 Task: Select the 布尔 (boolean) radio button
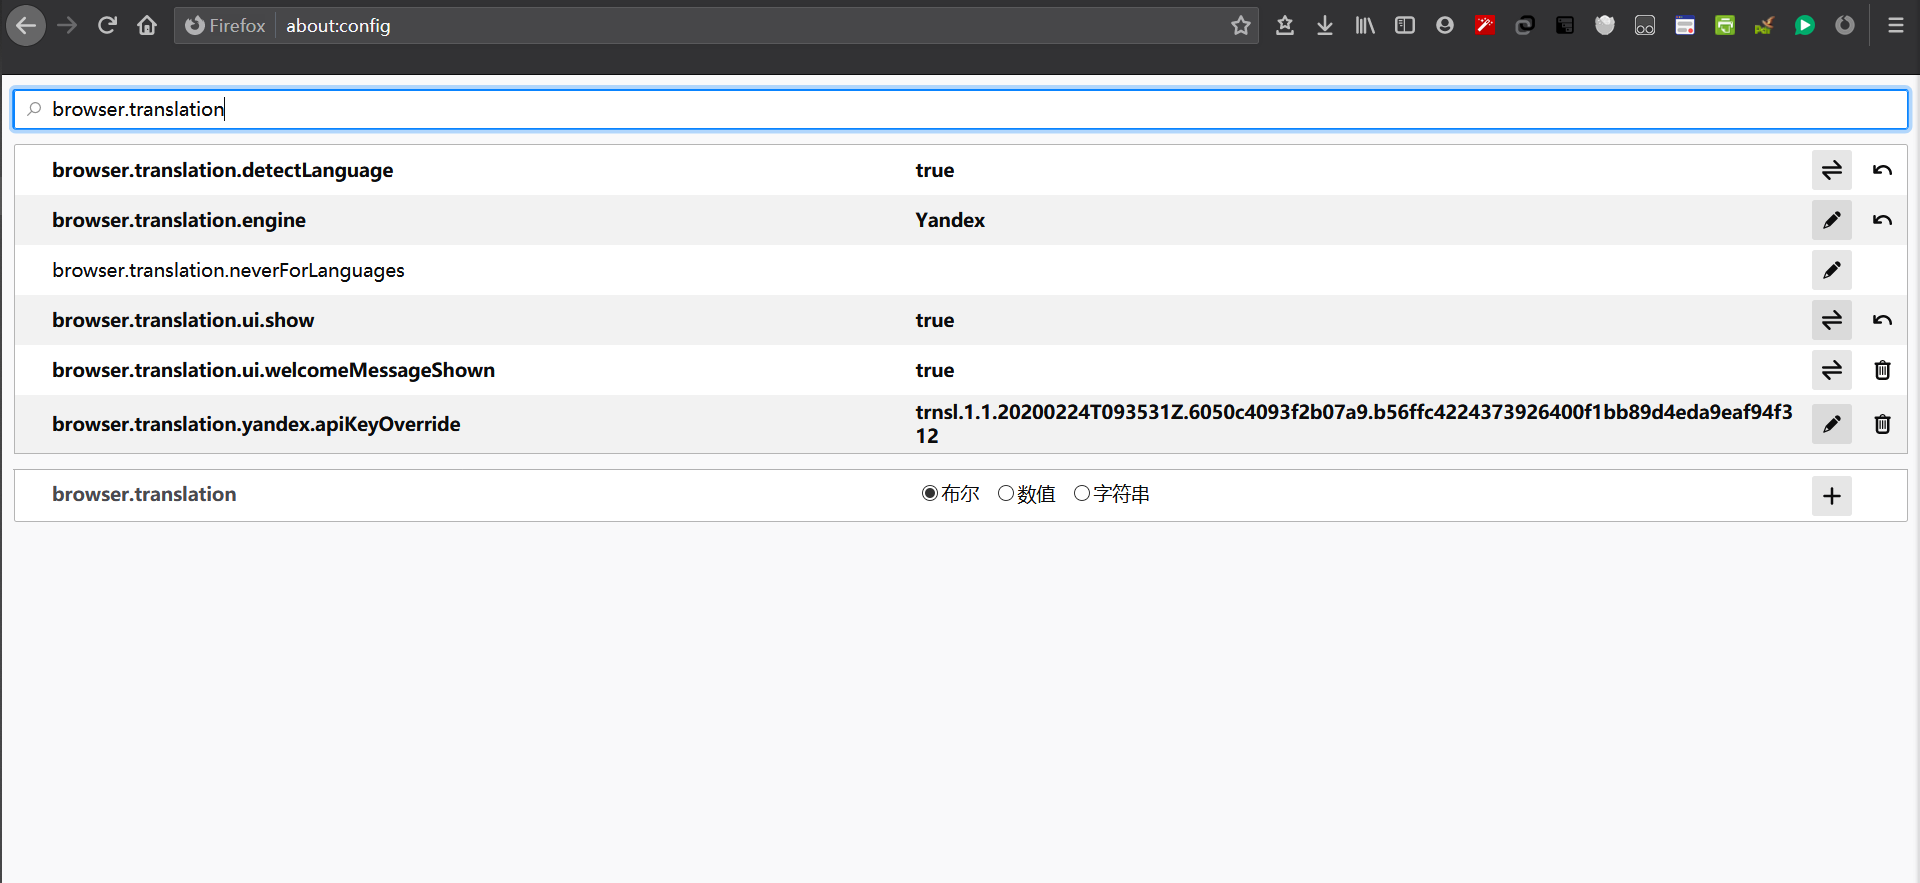point(930,493)
